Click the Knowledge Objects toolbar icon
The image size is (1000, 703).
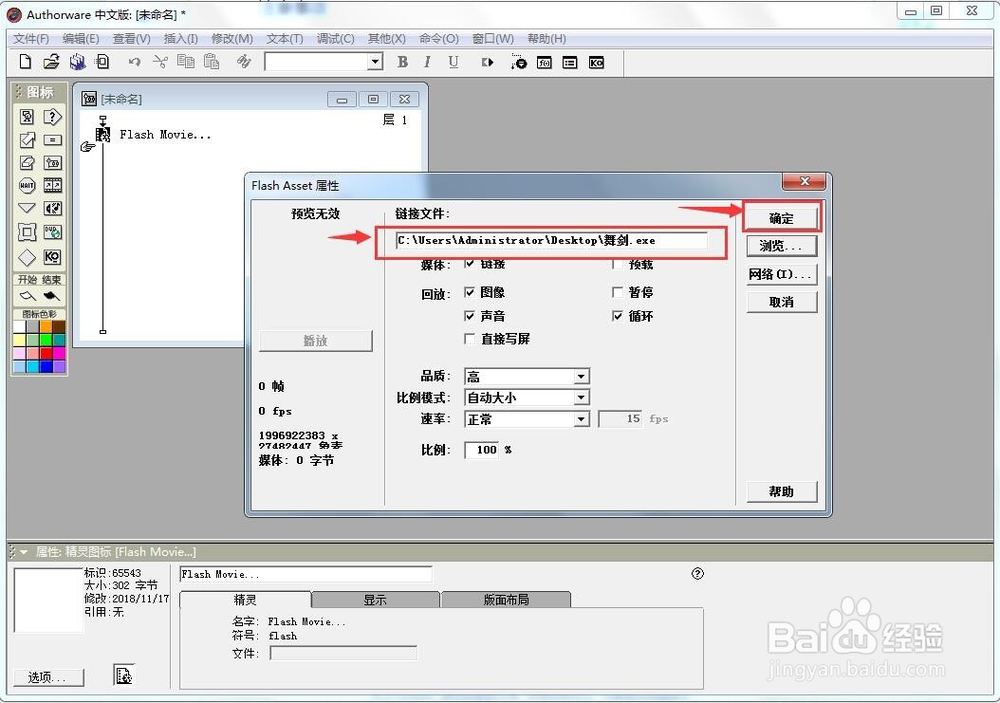[596, 62]
